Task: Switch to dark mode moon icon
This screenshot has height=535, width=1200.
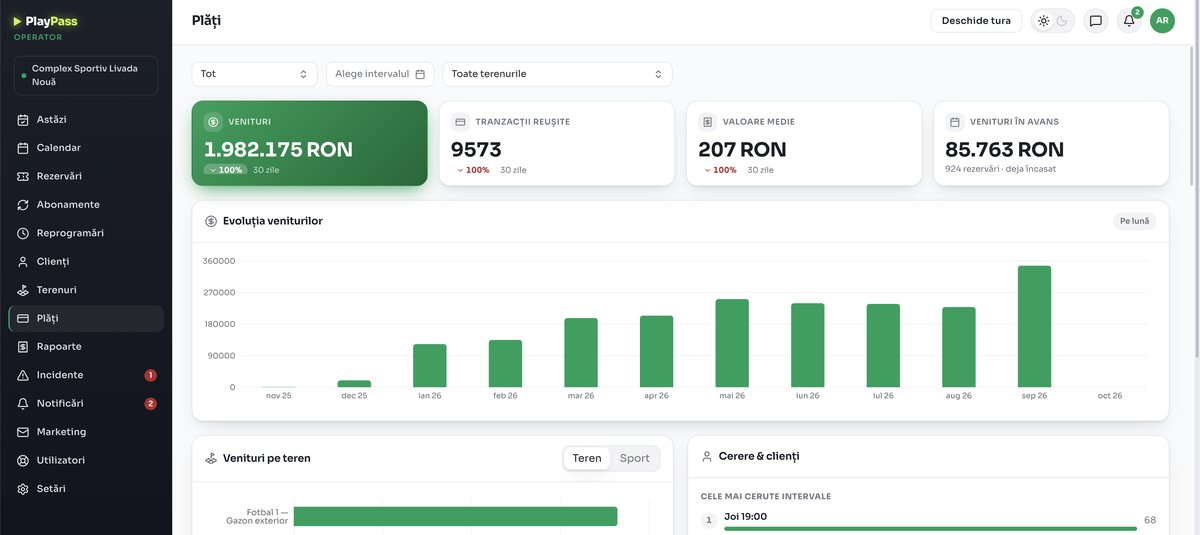Action: [x=1062, y=21]
